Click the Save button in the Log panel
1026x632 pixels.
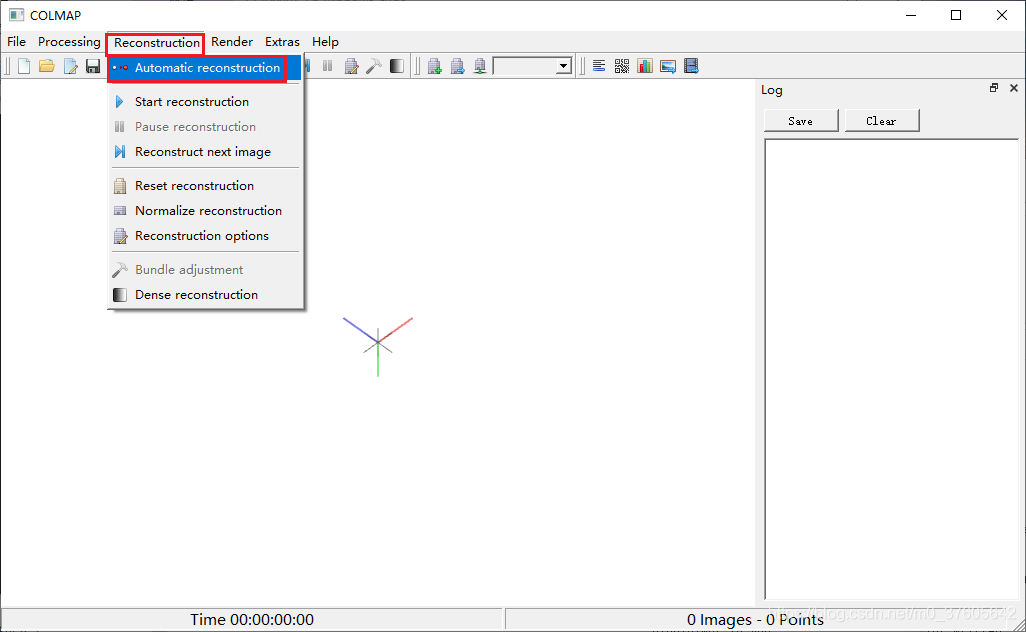point(801,121)
